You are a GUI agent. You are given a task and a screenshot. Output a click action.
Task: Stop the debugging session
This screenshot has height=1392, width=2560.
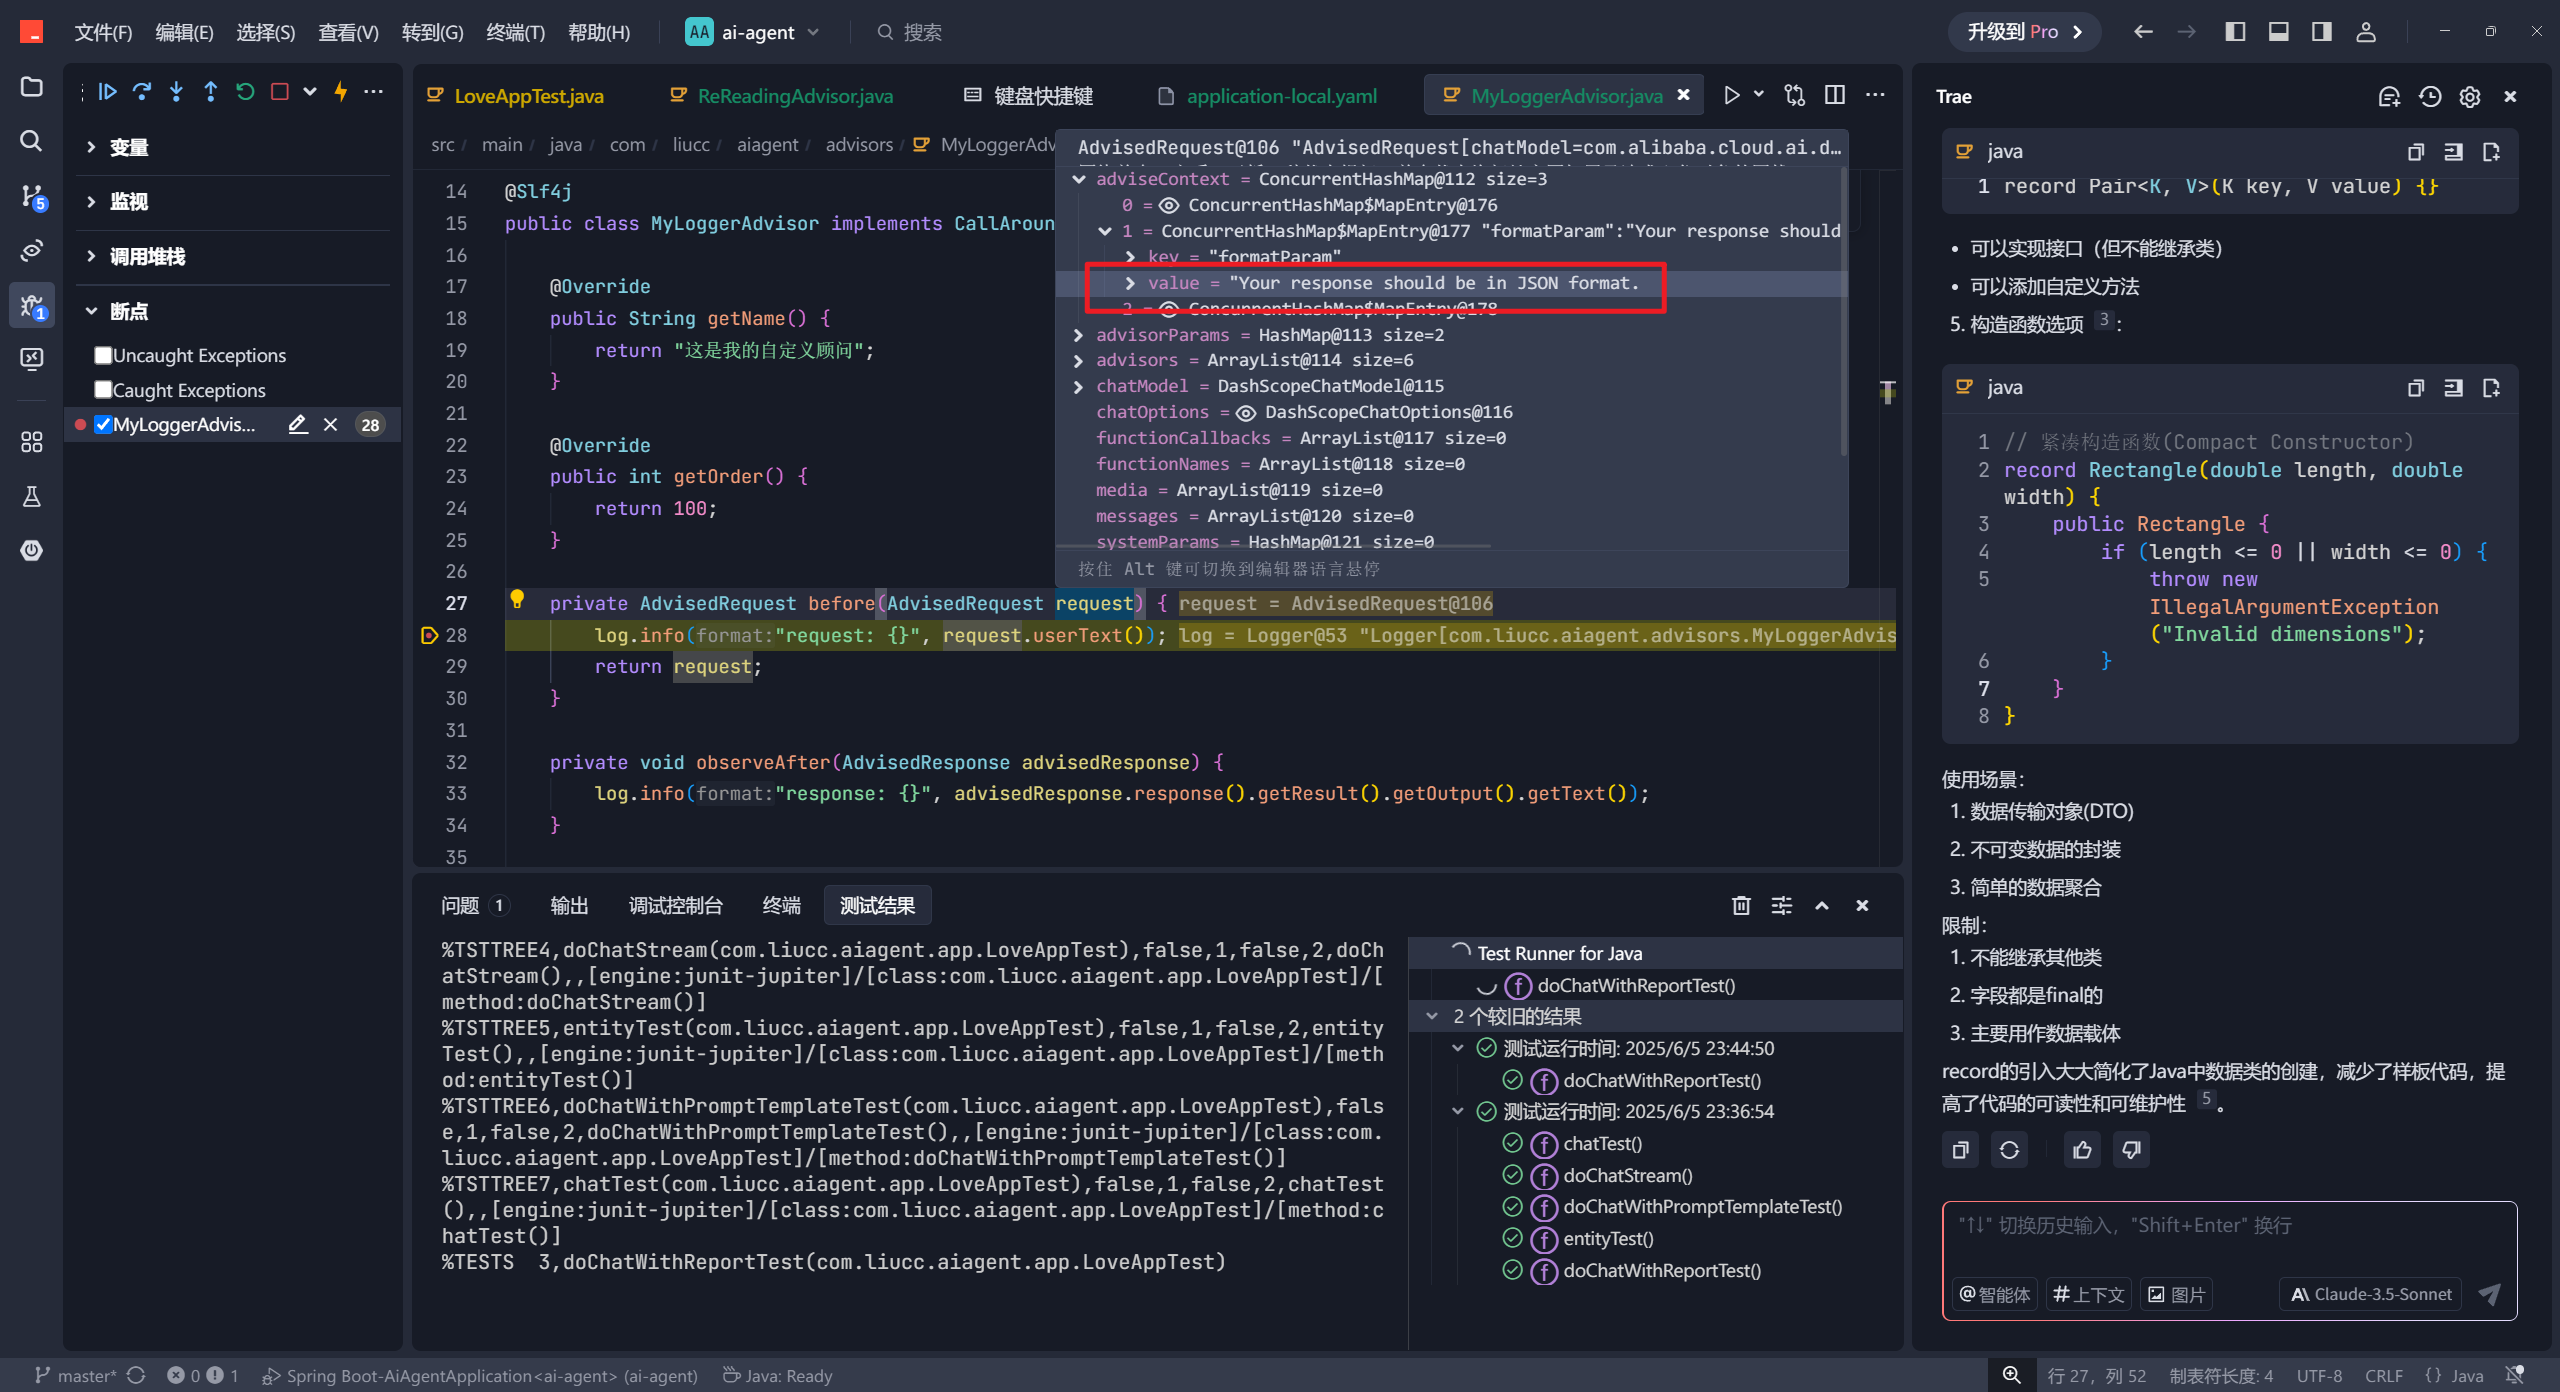[x=280, y=92]
